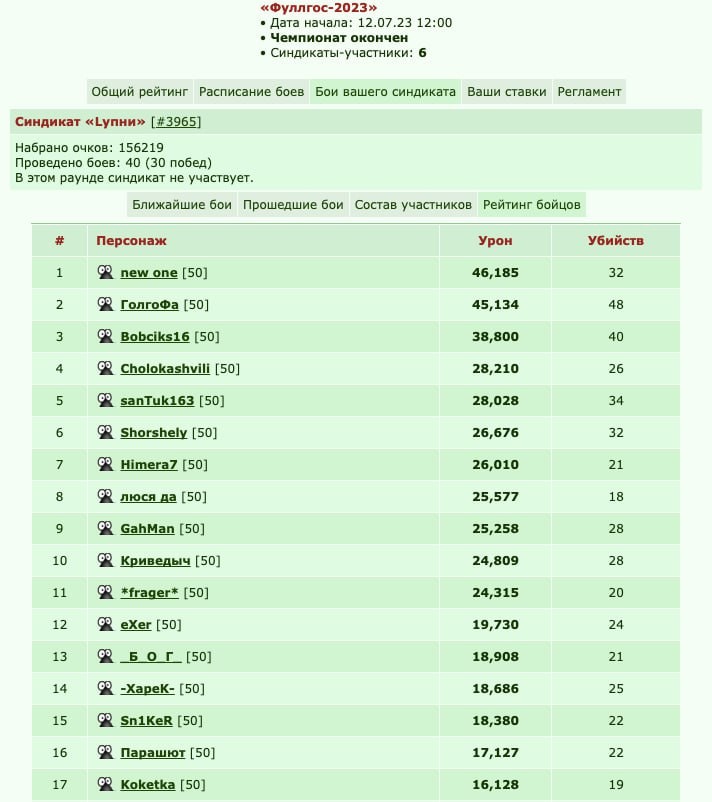Show Ближайшие бои sub-tab
The image size is (712, 802).
click(x=182, y=205)
